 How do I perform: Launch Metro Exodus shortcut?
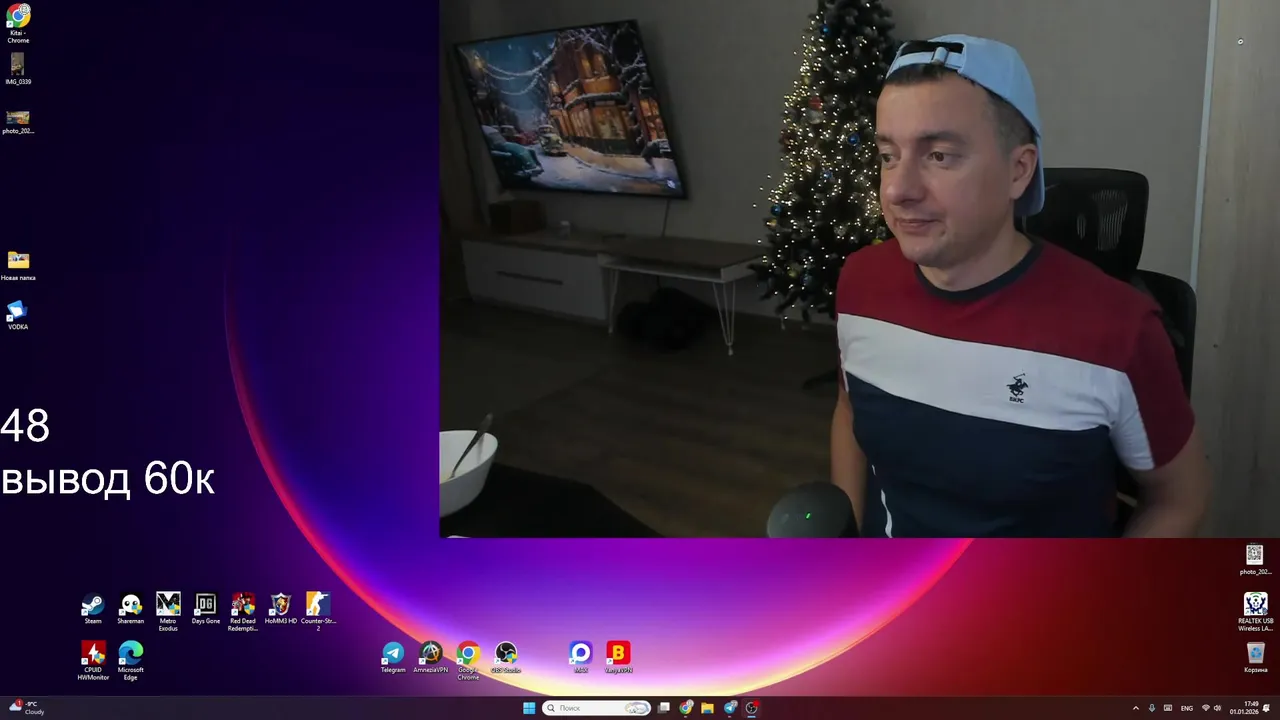click(168, 611)
